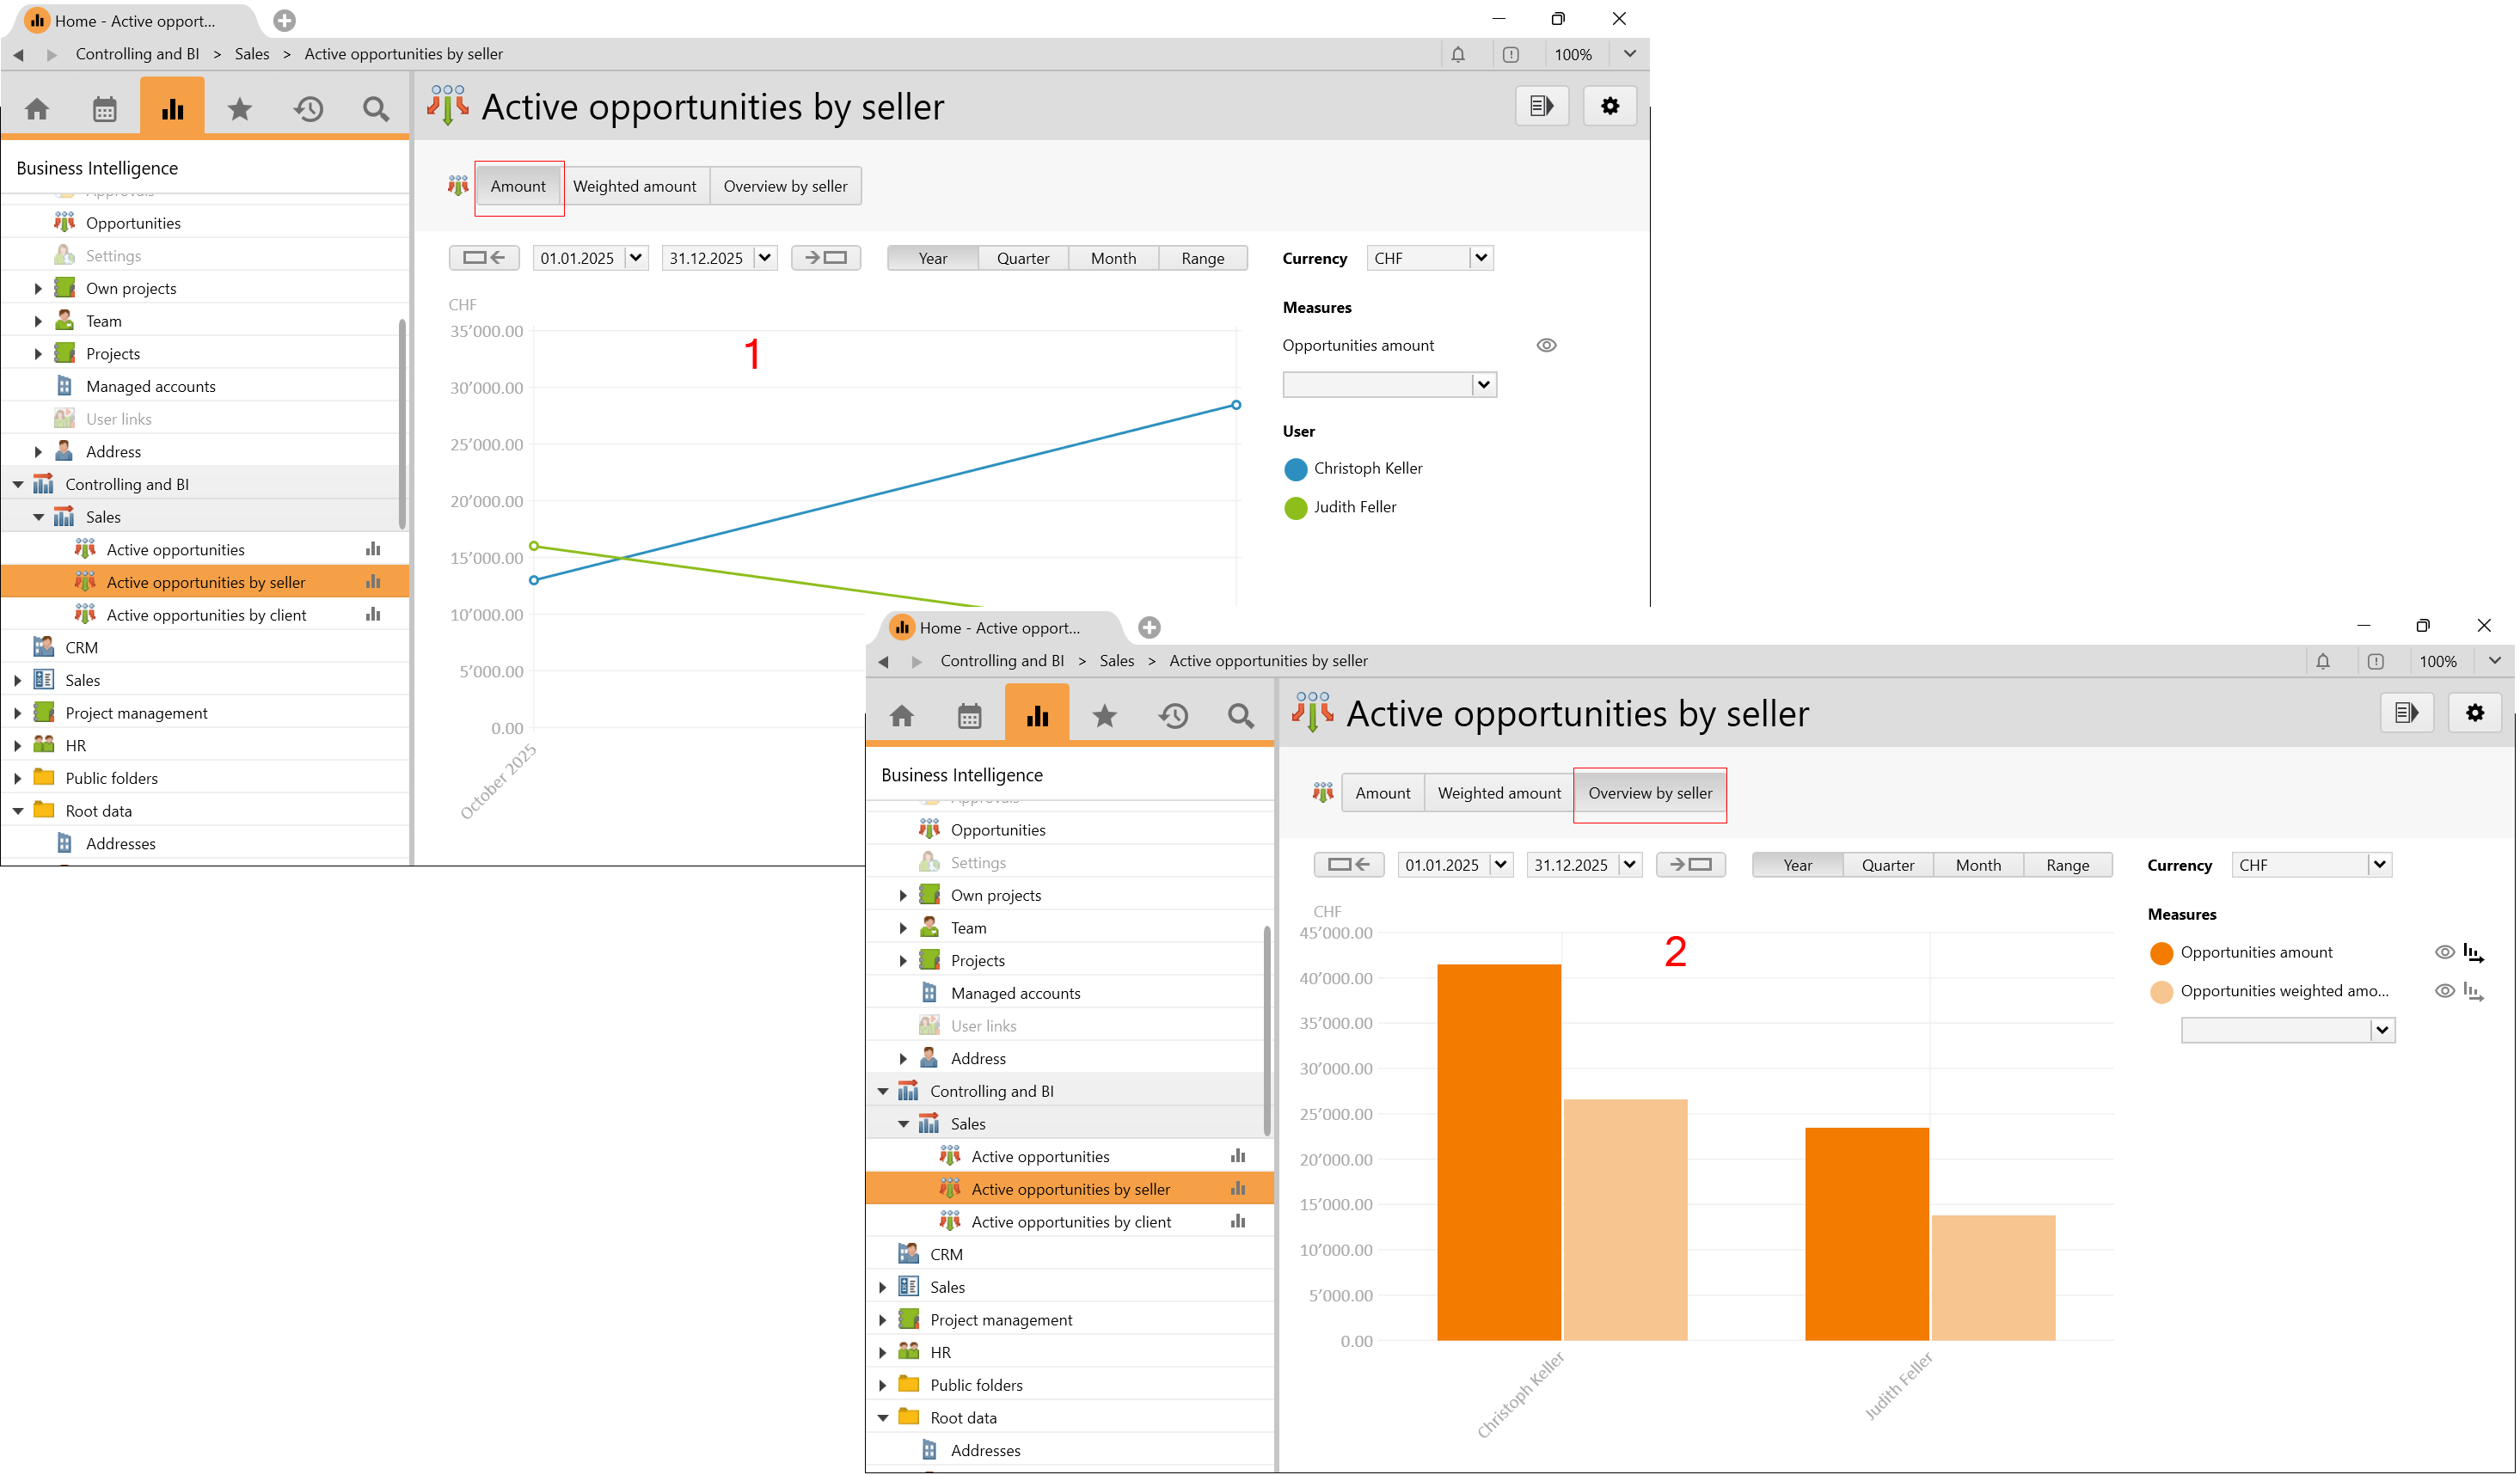Click settings gear in window 2 header

click(x=2475, y=713)
